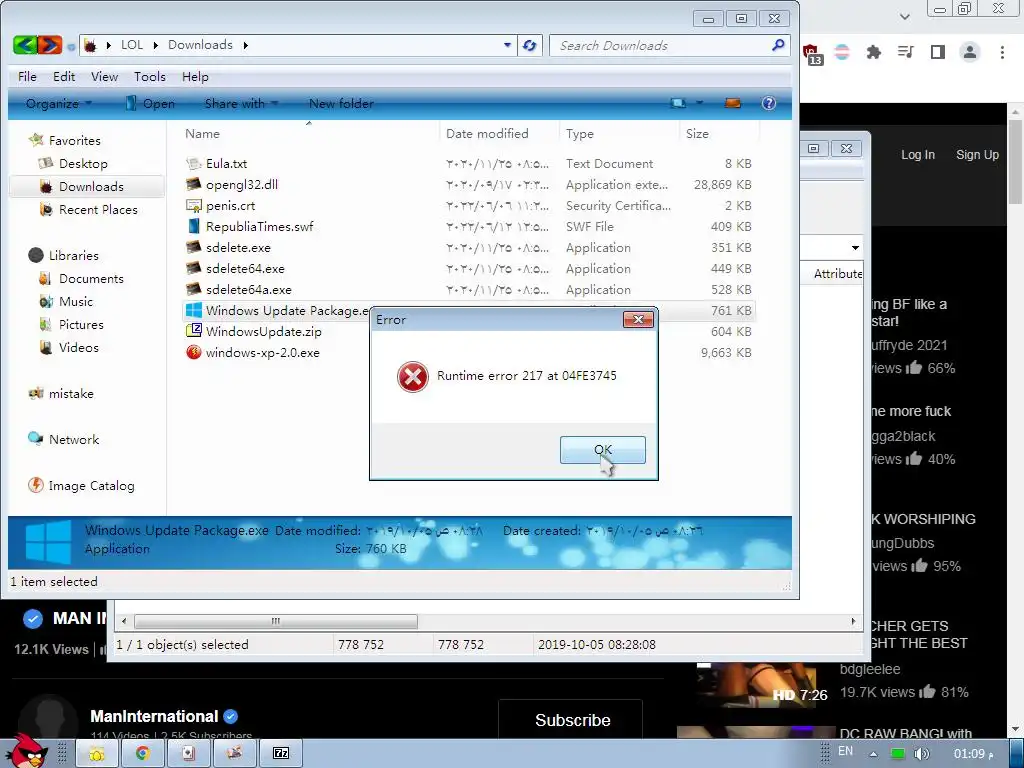Select the windows-xp-2.0.exe file

click(x=263, y=353)
